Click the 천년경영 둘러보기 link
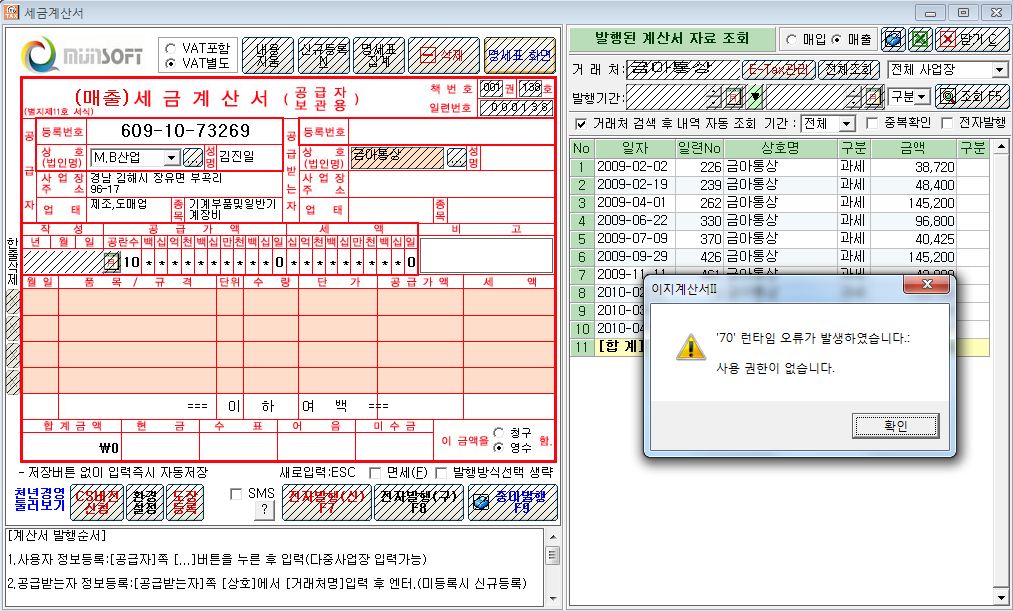The height and width of the screenshot is (611, 1013). [39, 501]
